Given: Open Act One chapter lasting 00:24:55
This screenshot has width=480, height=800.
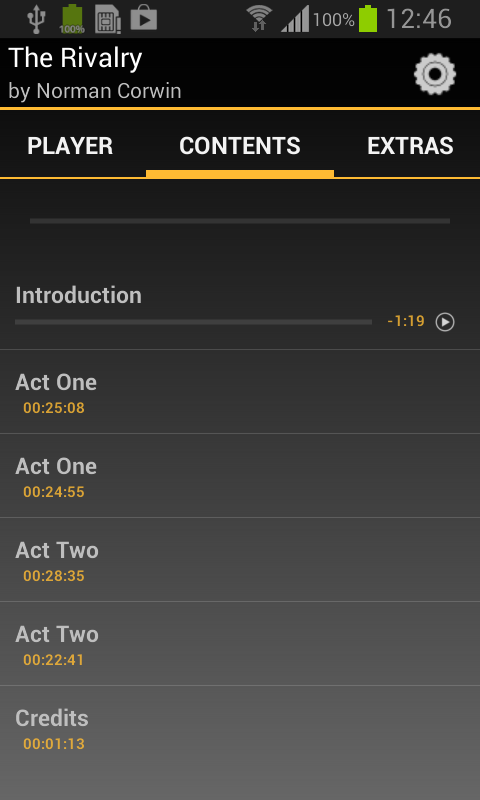Looking at the screenshot, I should (240, 476).
